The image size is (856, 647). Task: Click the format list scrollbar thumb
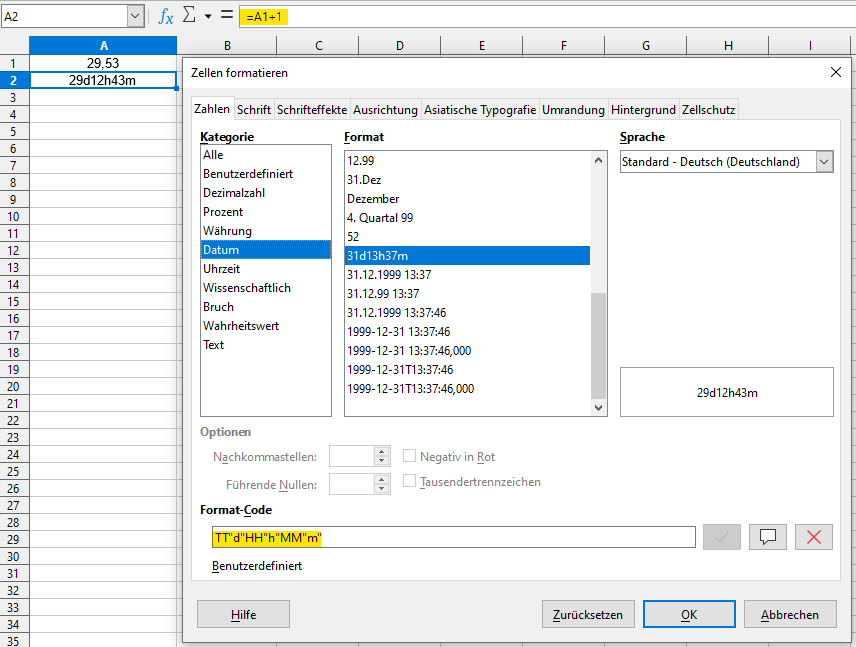(598, 346)
